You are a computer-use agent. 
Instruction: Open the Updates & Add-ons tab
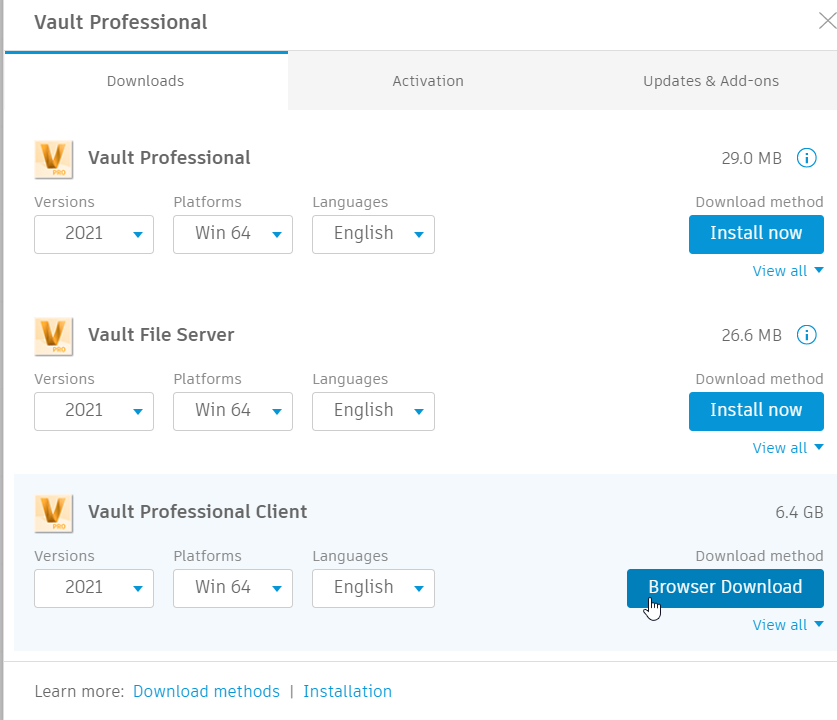tap(710, 81)
